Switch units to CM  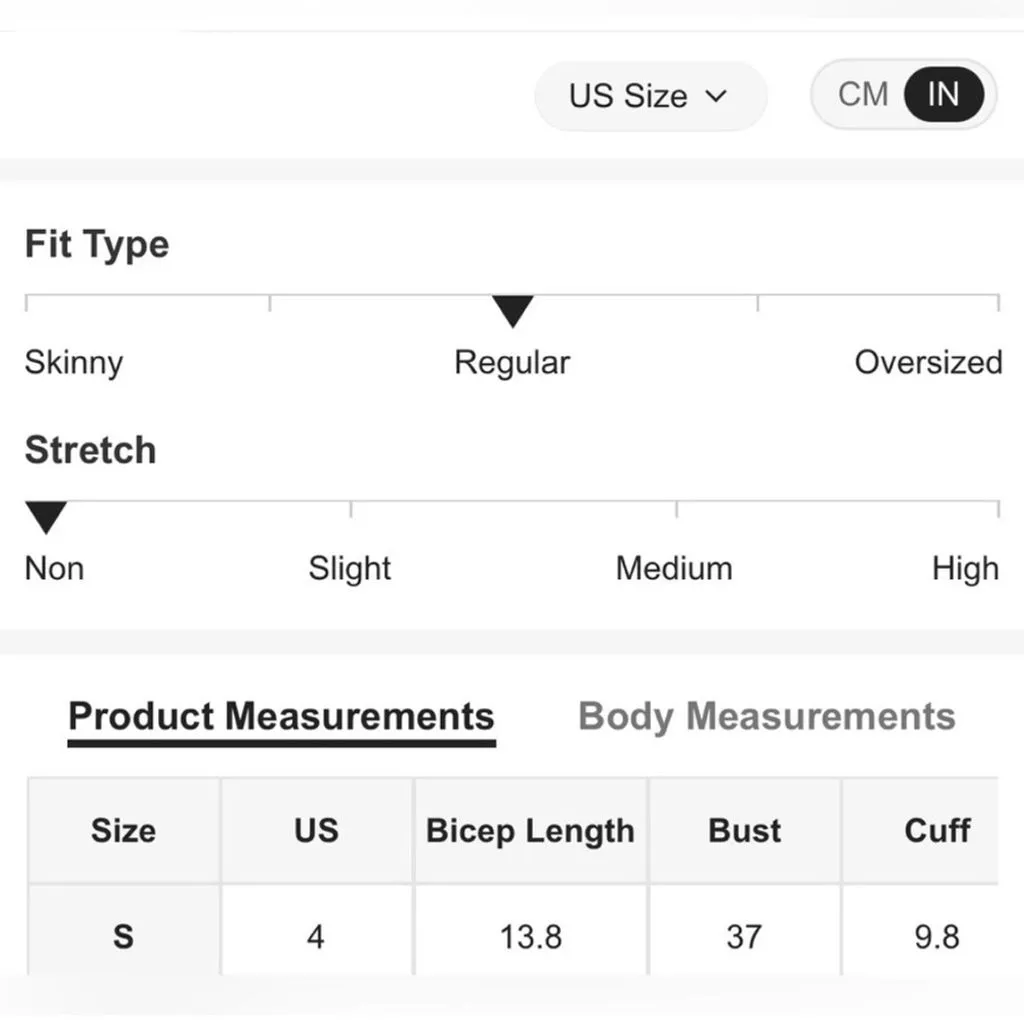point(863,95)
